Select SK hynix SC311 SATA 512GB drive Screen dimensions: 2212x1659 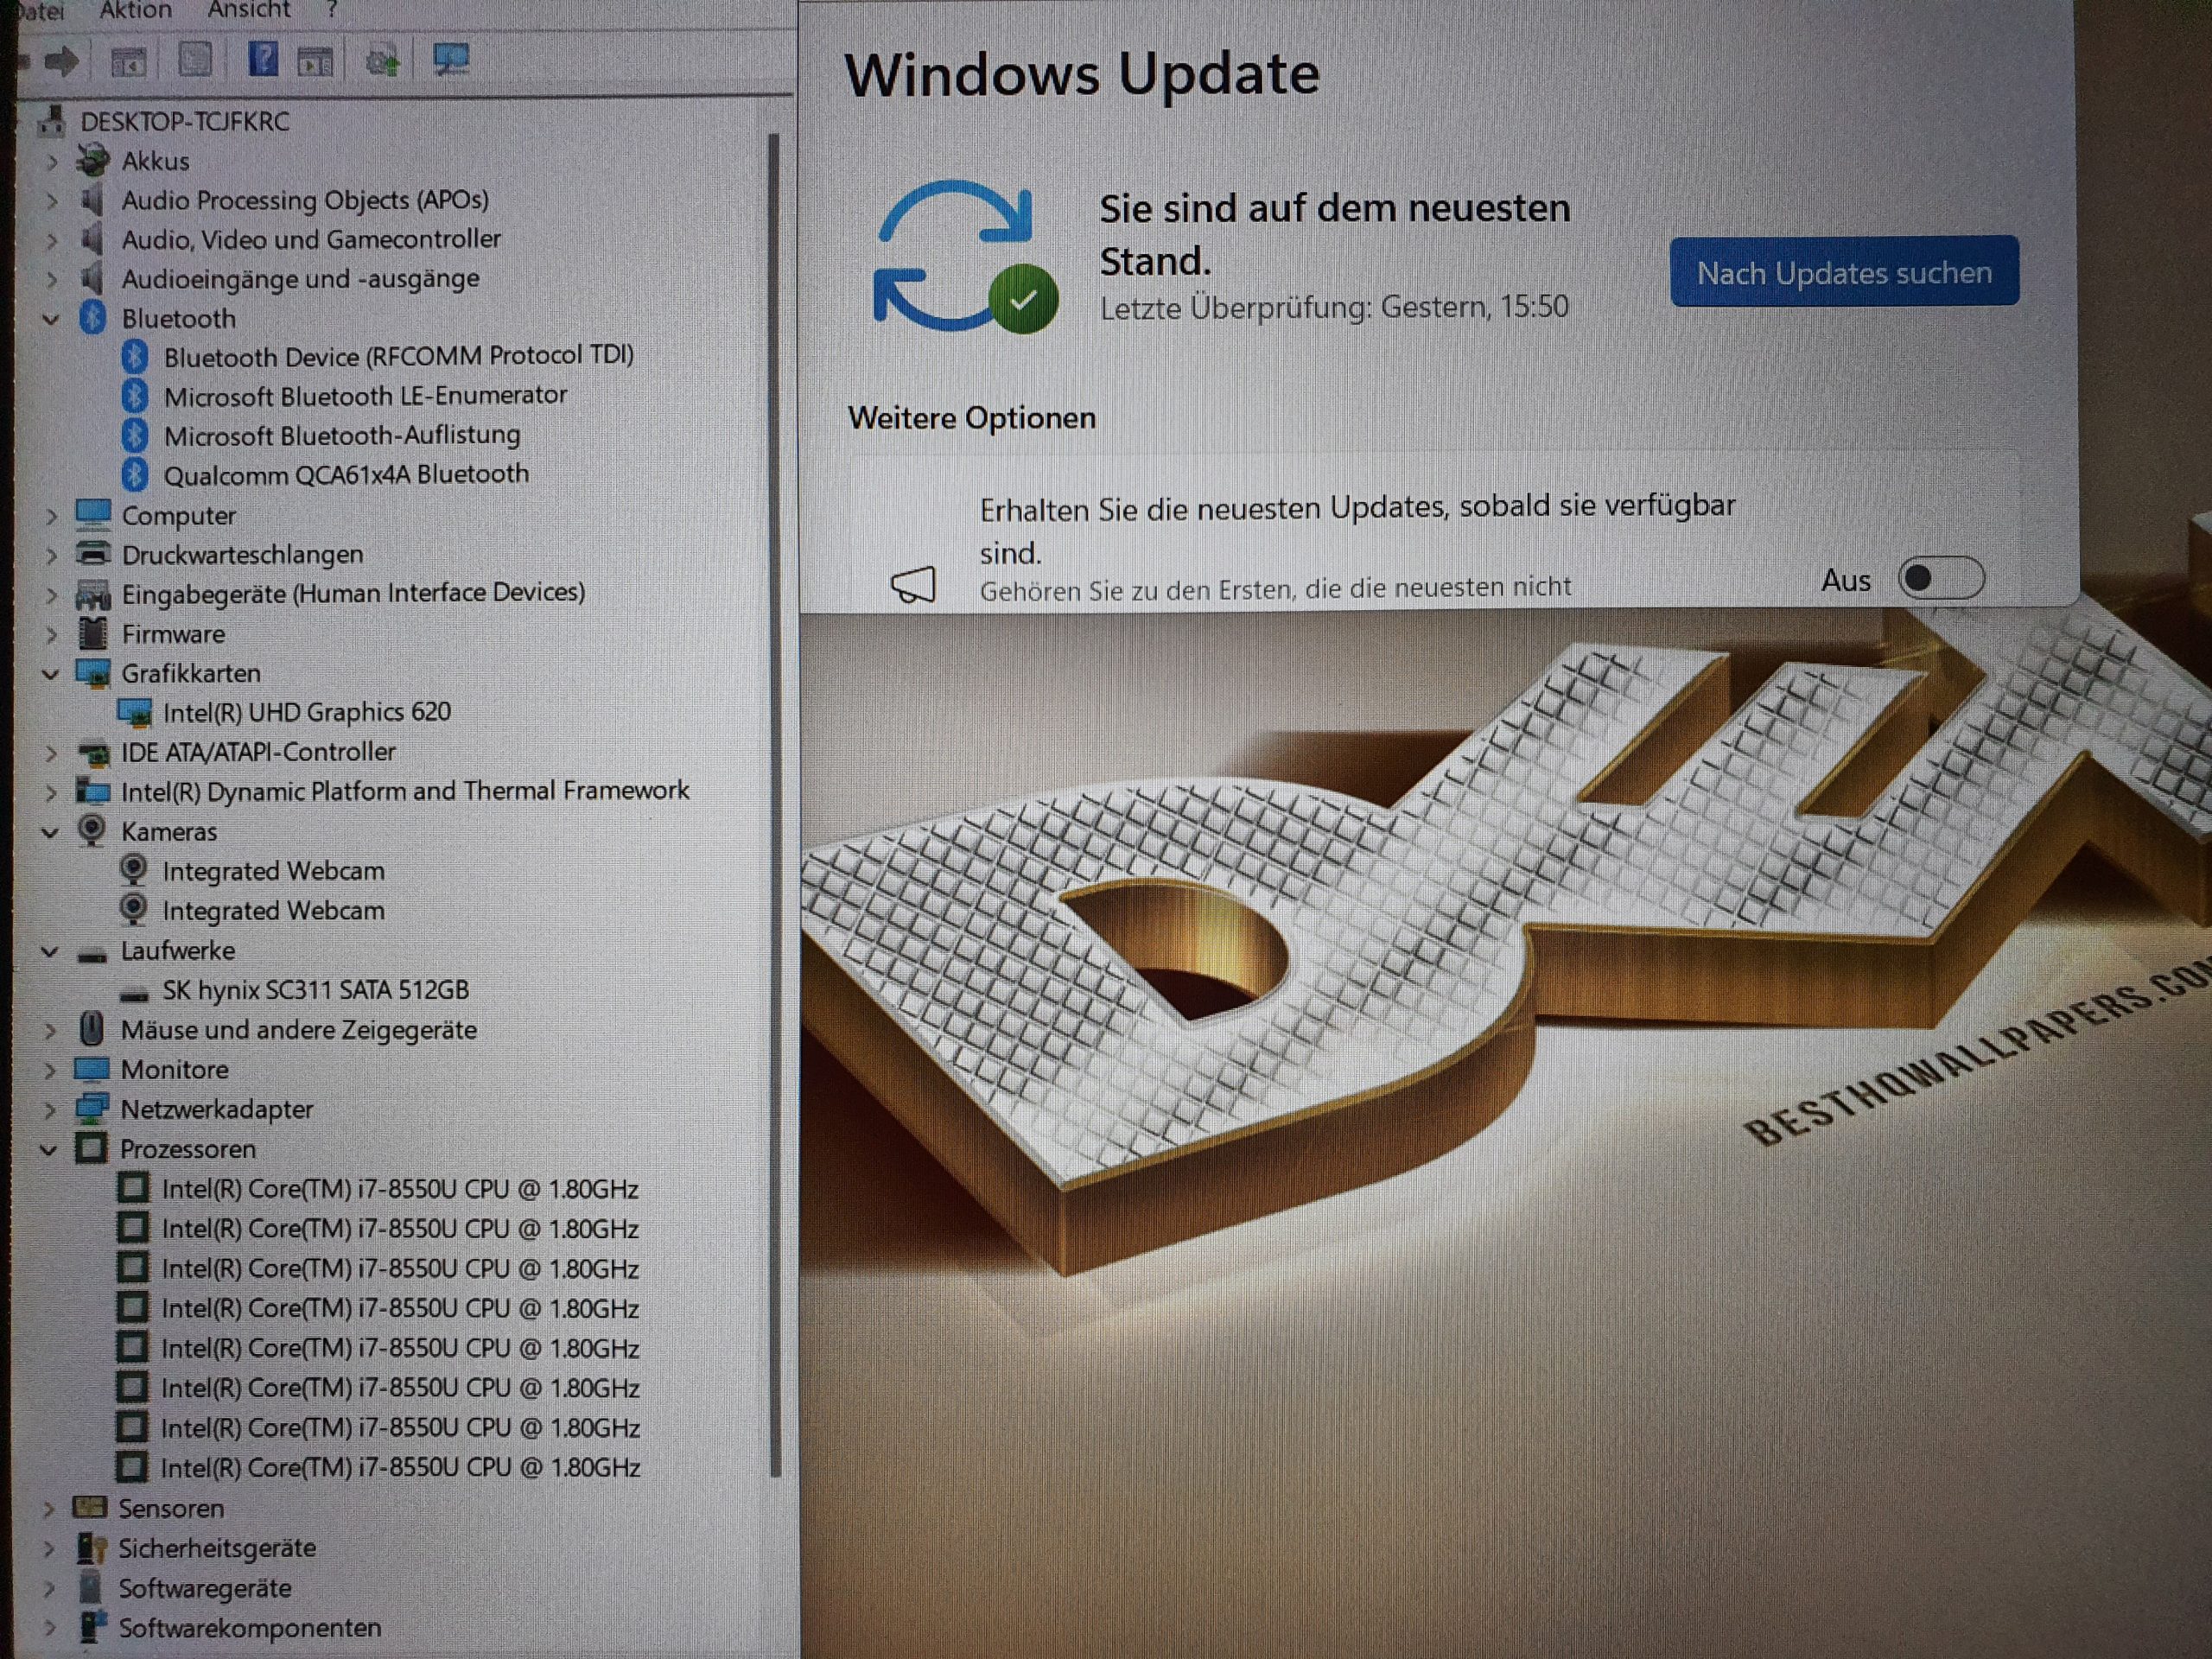[315, 990]
